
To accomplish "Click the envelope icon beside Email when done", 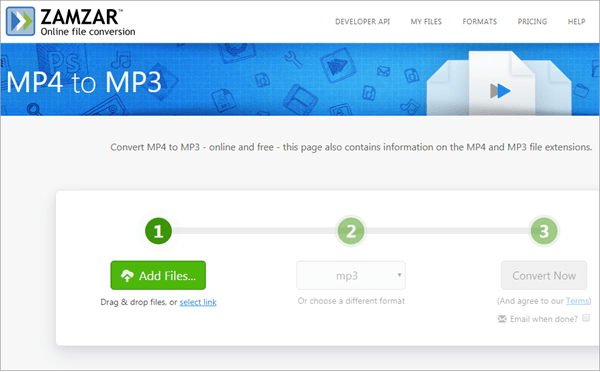I will point(502,319).
